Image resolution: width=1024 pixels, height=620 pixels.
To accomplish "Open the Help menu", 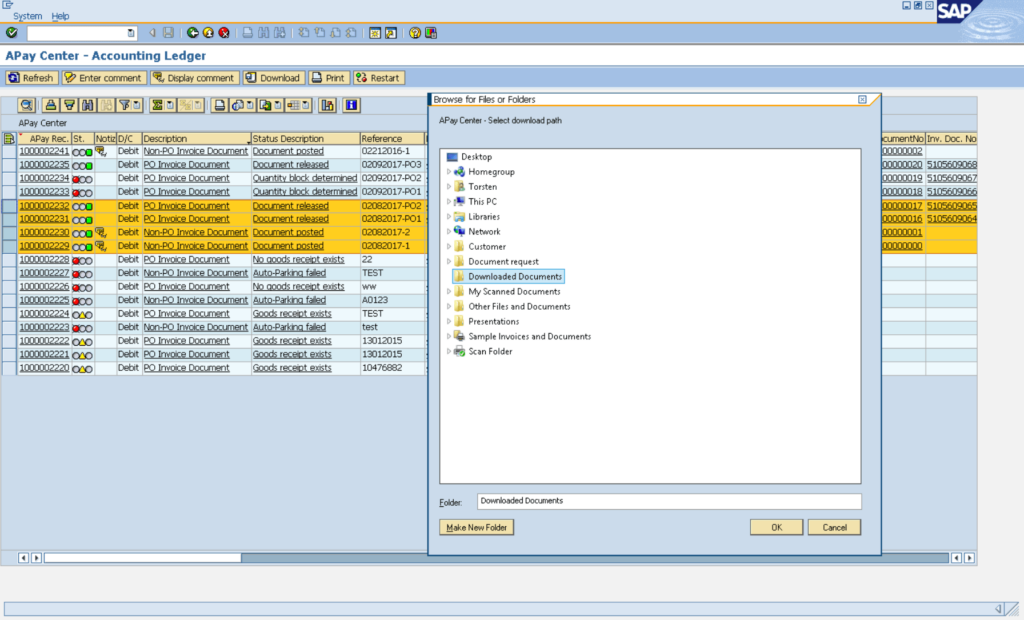I will pyautogui.click(x=60, y=16).
